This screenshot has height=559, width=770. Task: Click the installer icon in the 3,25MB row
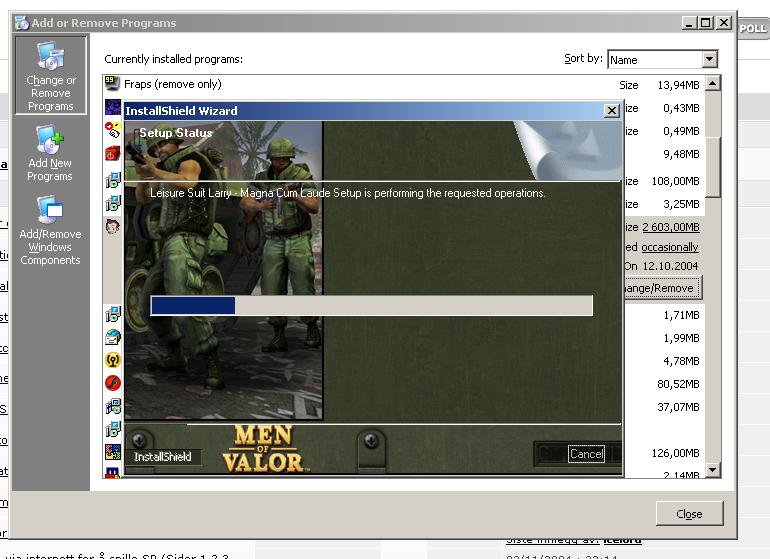113,203
